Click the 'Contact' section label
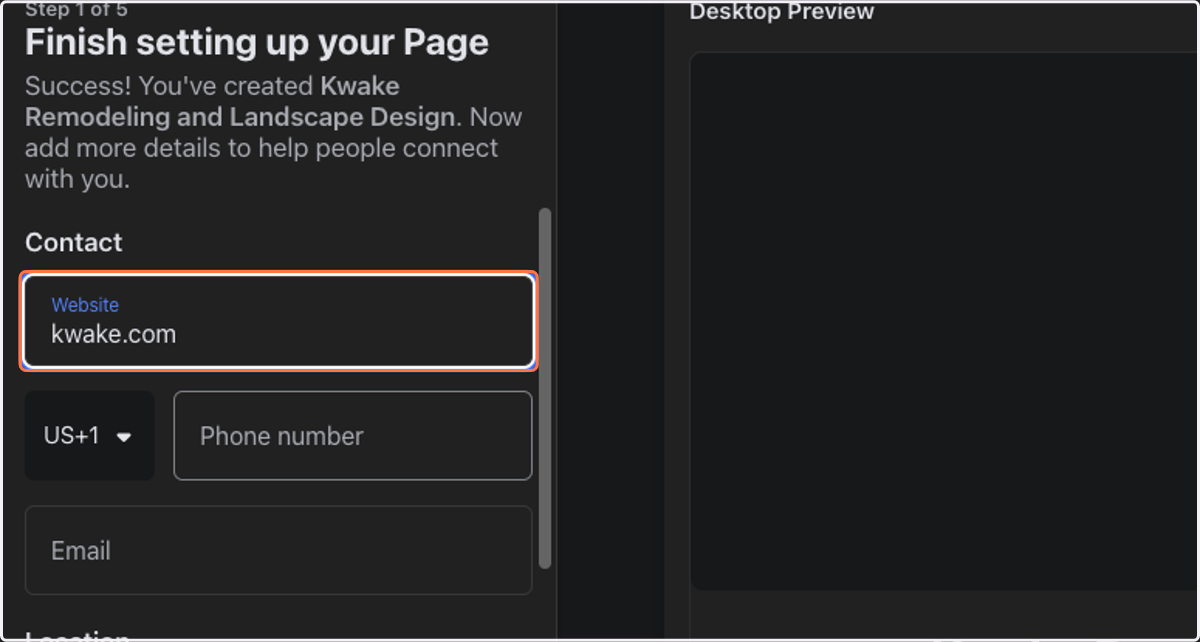1200x642 pixels. pyautogui.click(x=74, y=243)
